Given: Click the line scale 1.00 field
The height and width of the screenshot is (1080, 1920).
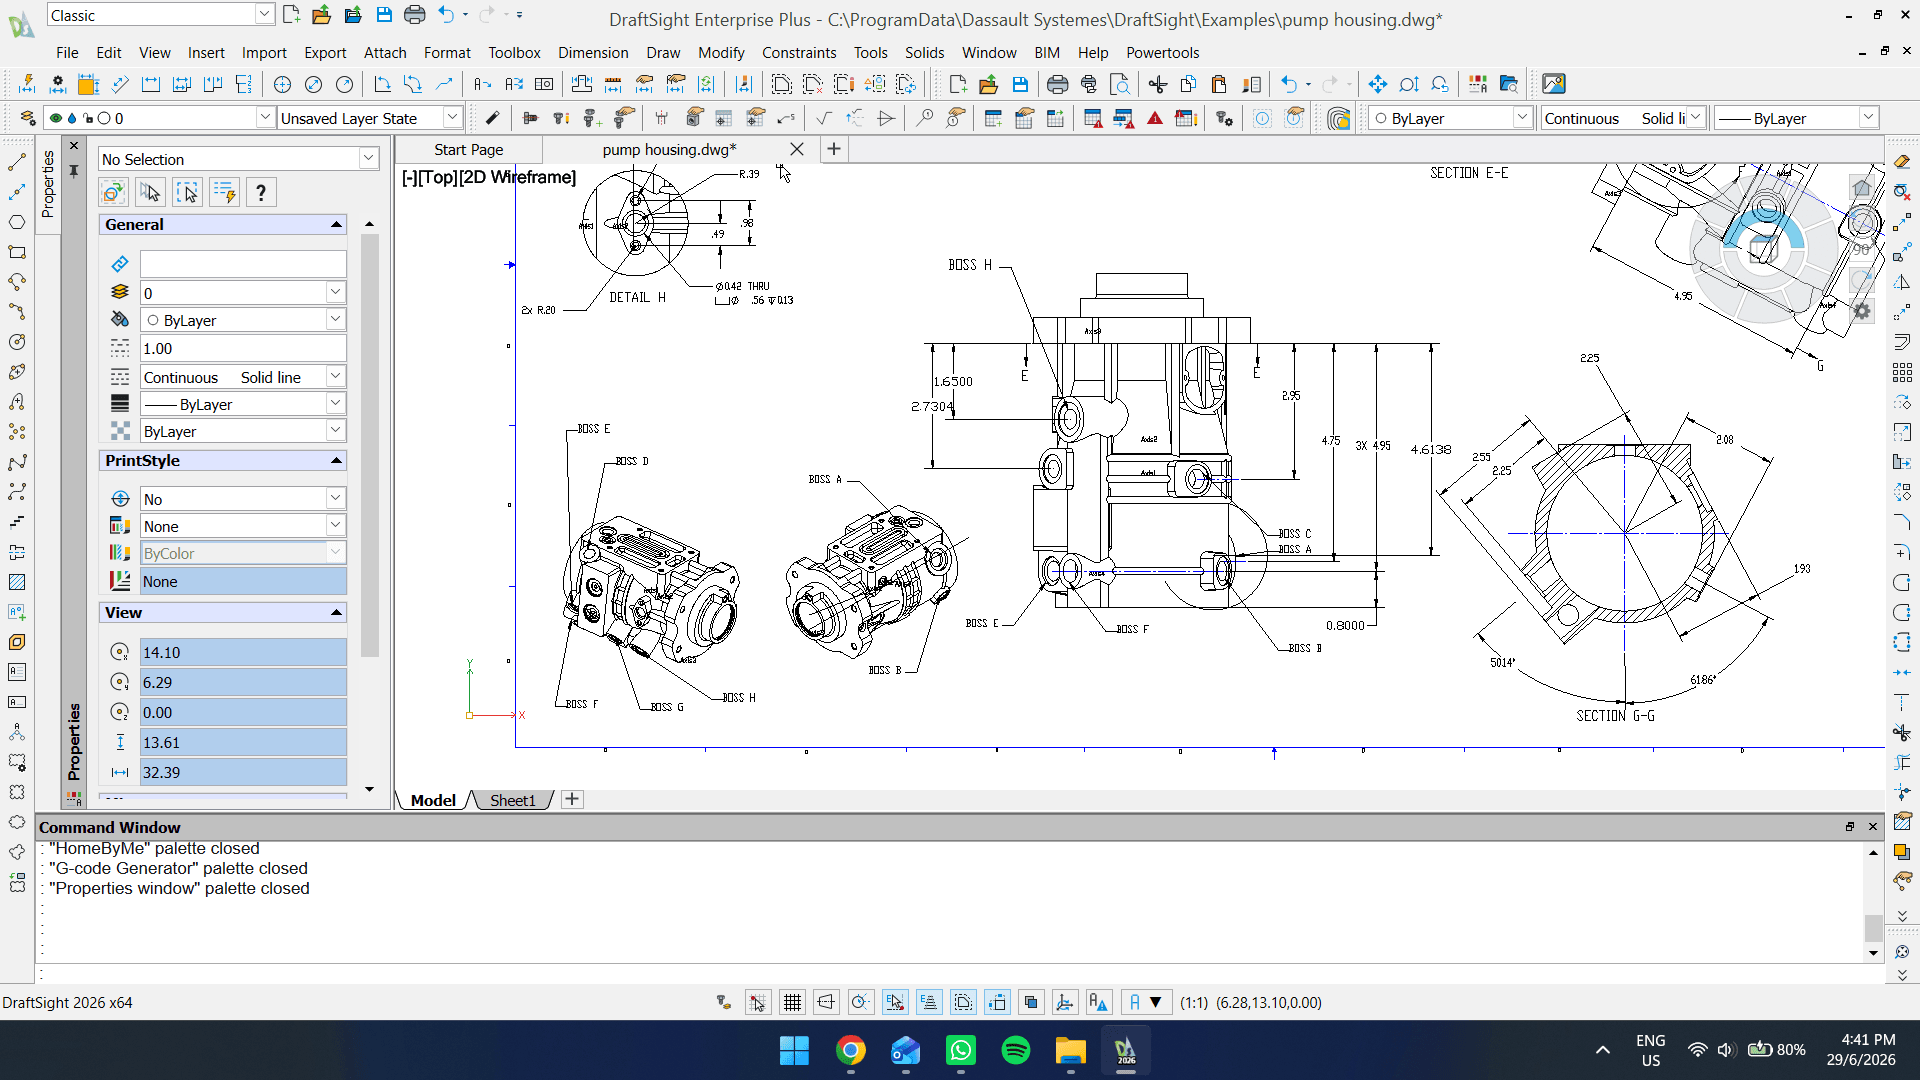Looking at the screenshot, I should pyautogui.click(x=243, y=348).
